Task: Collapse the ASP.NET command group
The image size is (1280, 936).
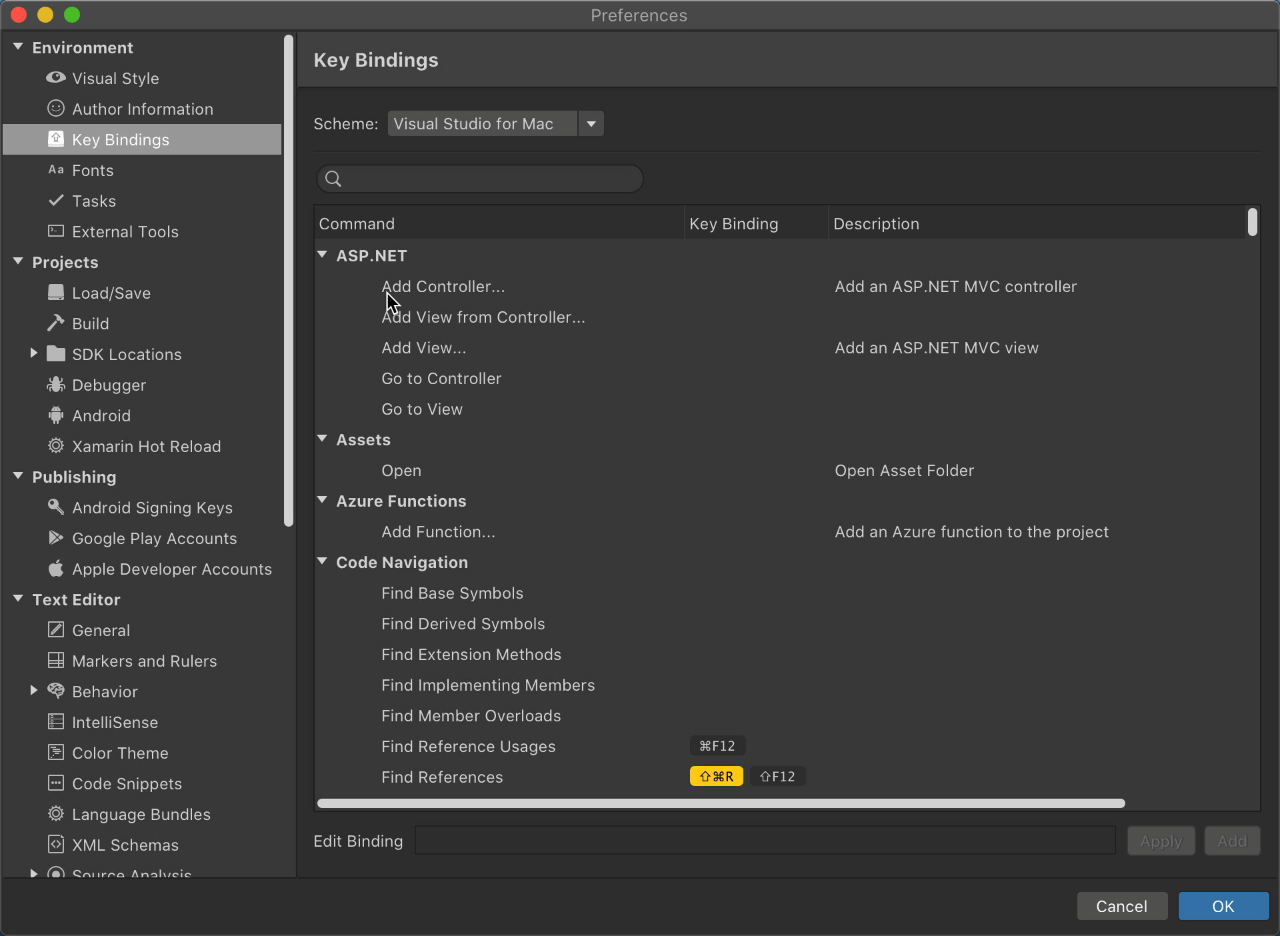Action: tap(323, 255)
